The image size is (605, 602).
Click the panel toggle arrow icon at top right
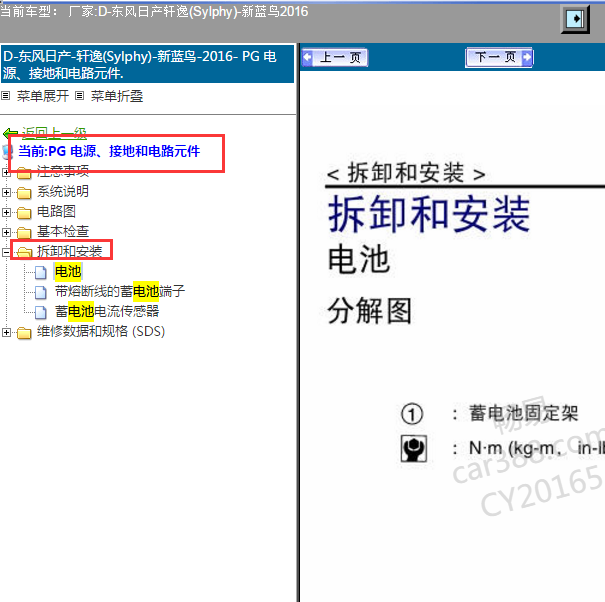point(575,19)
